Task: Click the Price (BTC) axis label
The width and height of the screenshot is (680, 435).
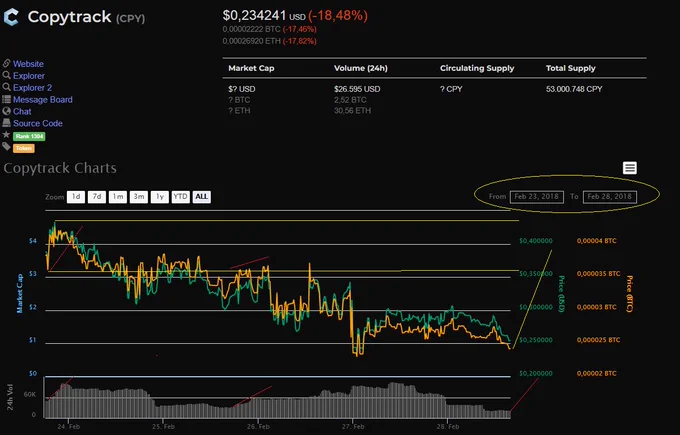Action: tap(629, 294)
